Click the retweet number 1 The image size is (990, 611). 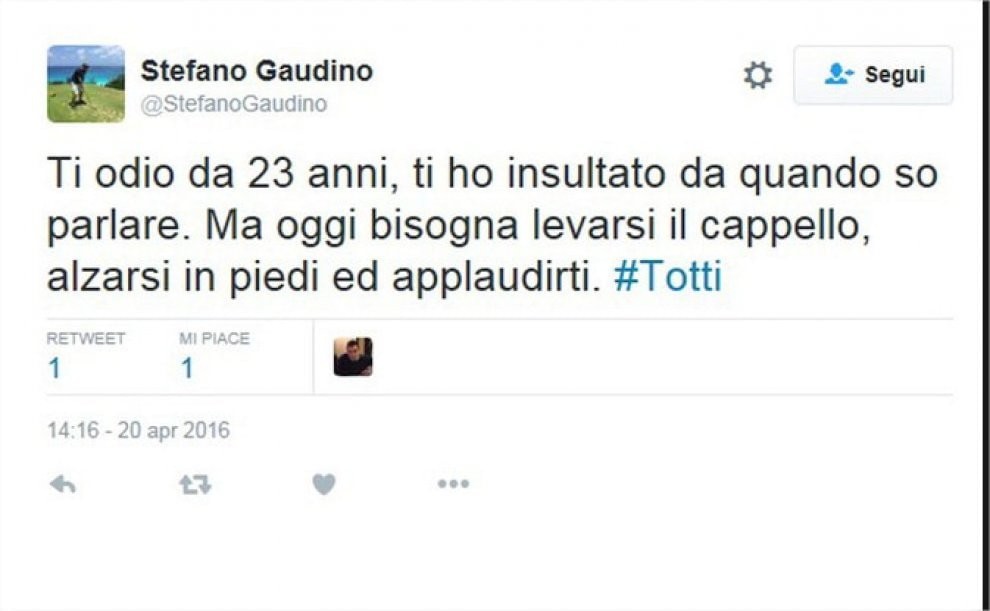(x=54, y=368)
